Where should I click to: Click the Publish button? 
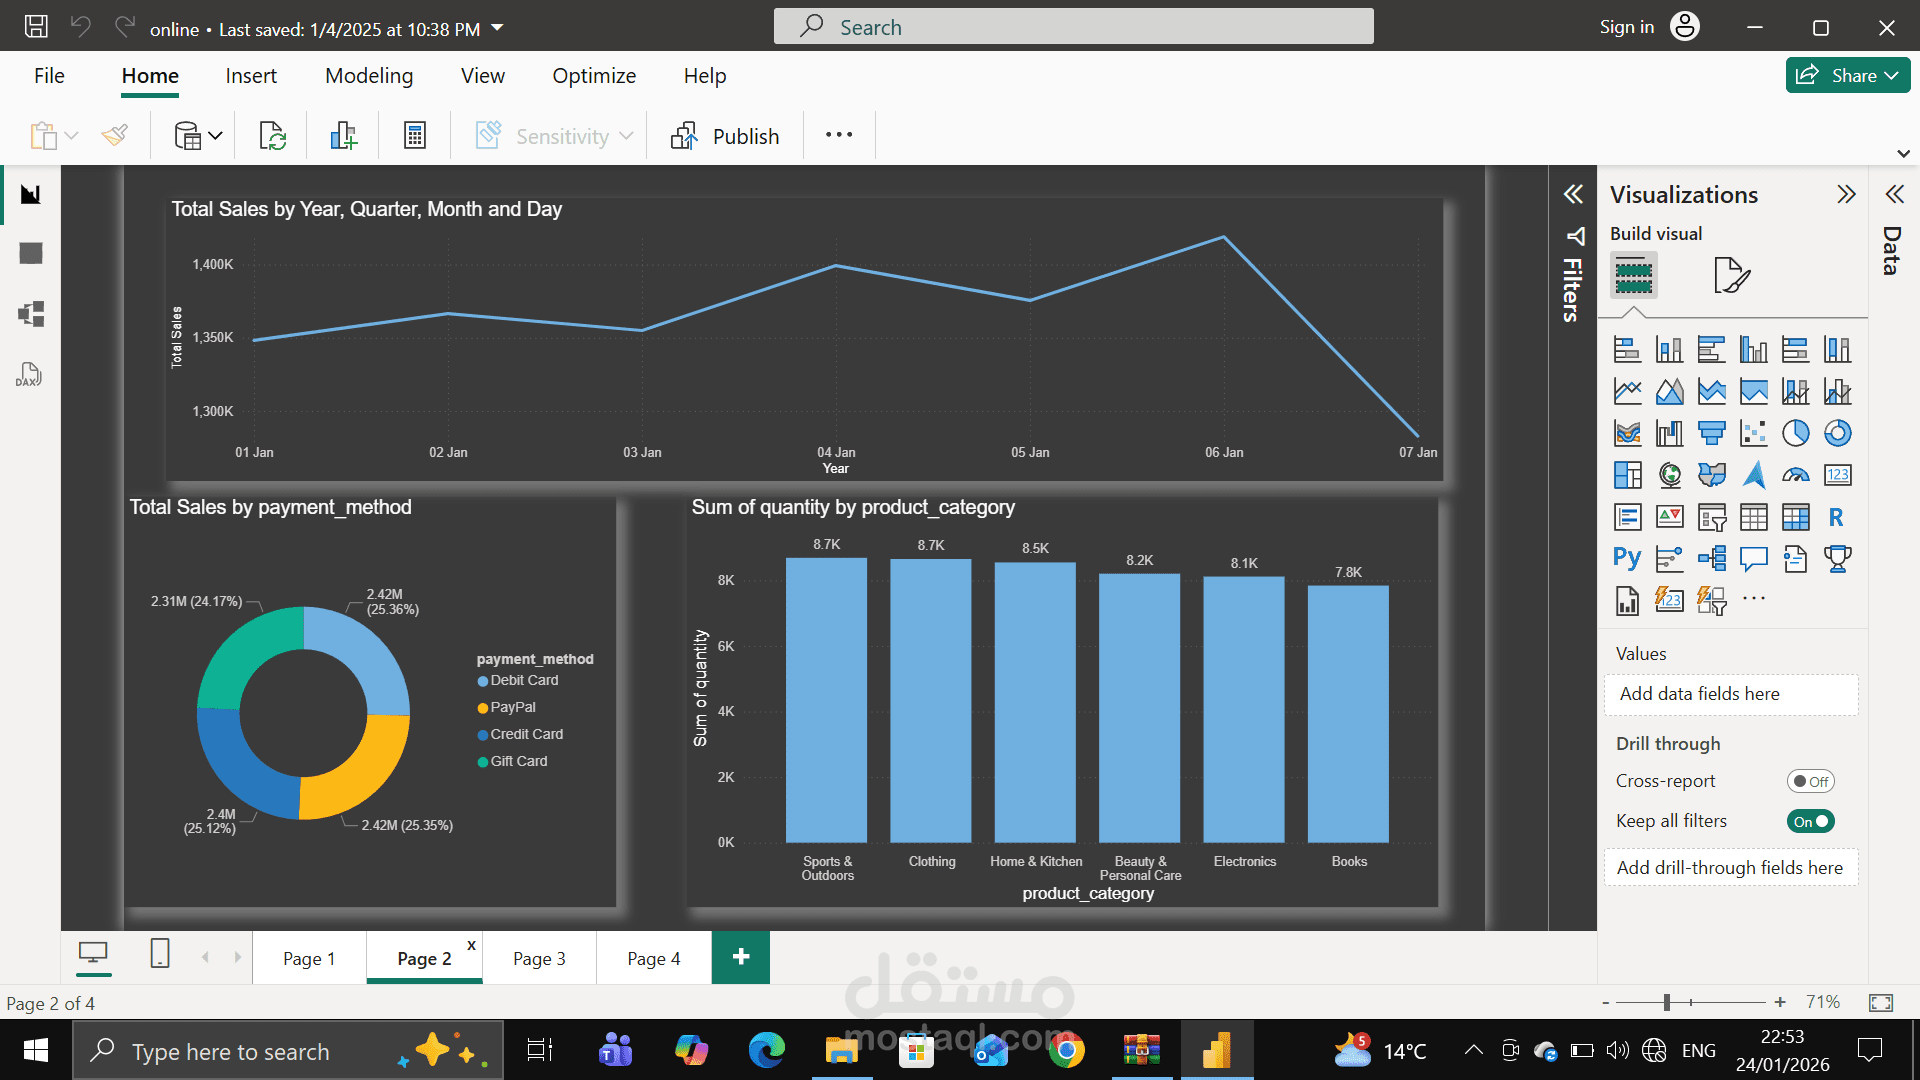tap(726, 136)
